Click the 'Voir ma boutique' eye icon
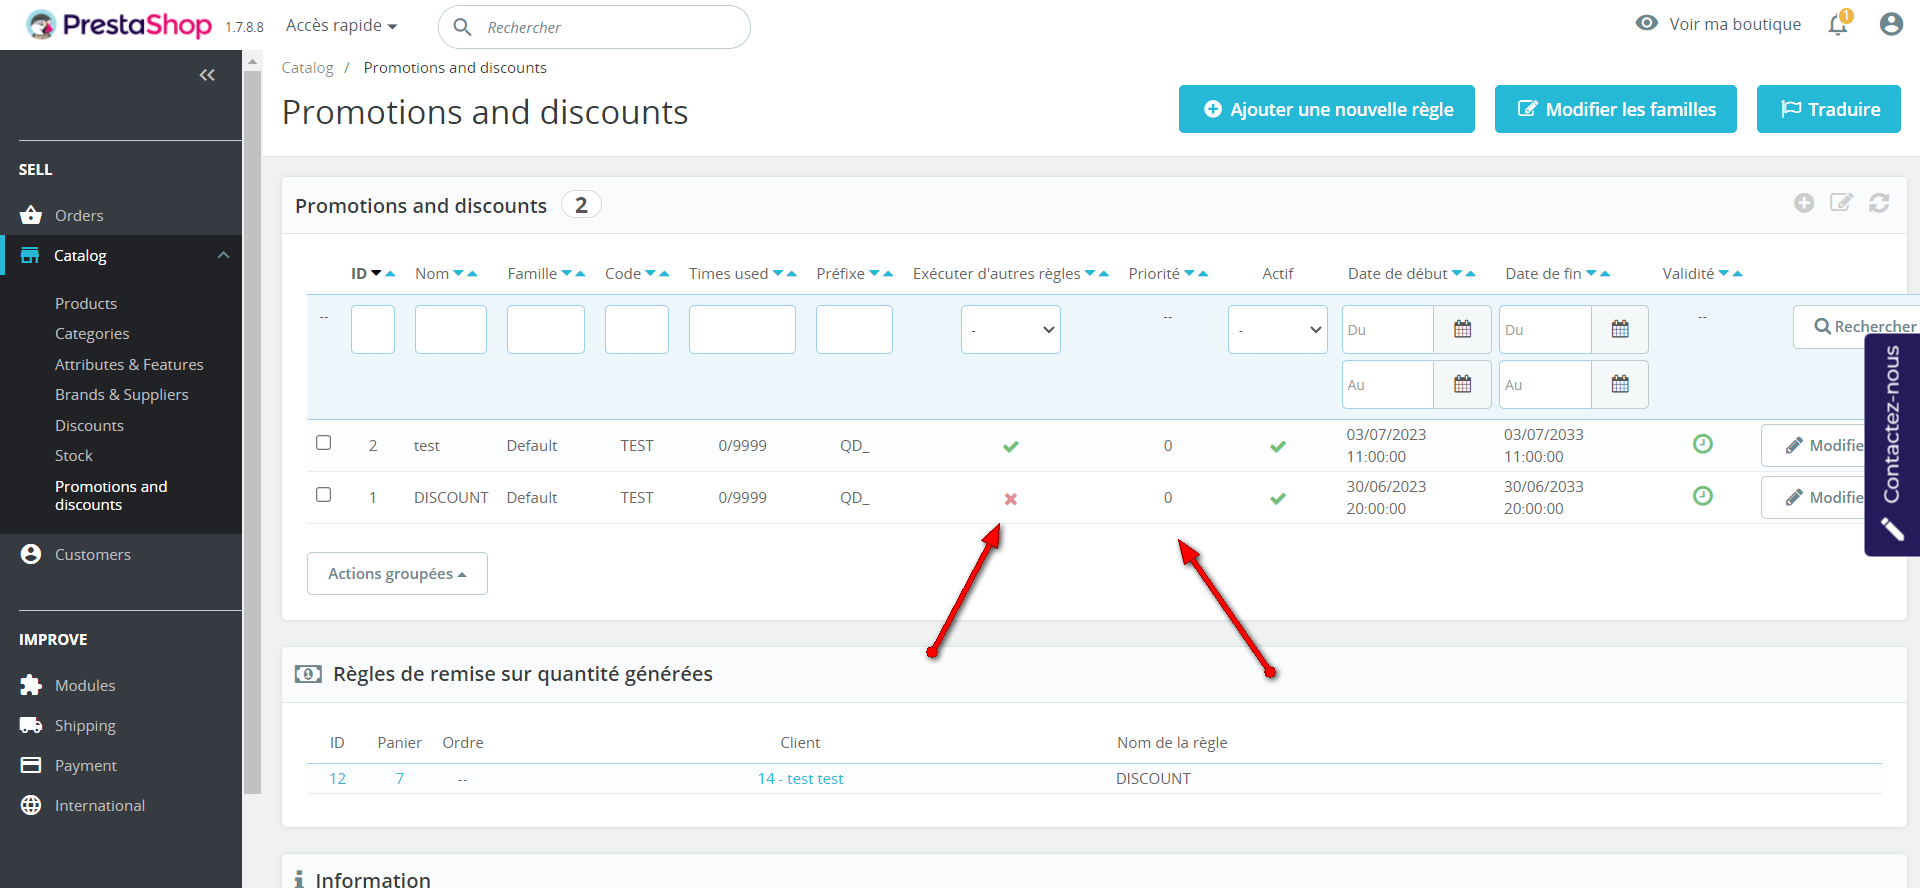 point(1646,23)
